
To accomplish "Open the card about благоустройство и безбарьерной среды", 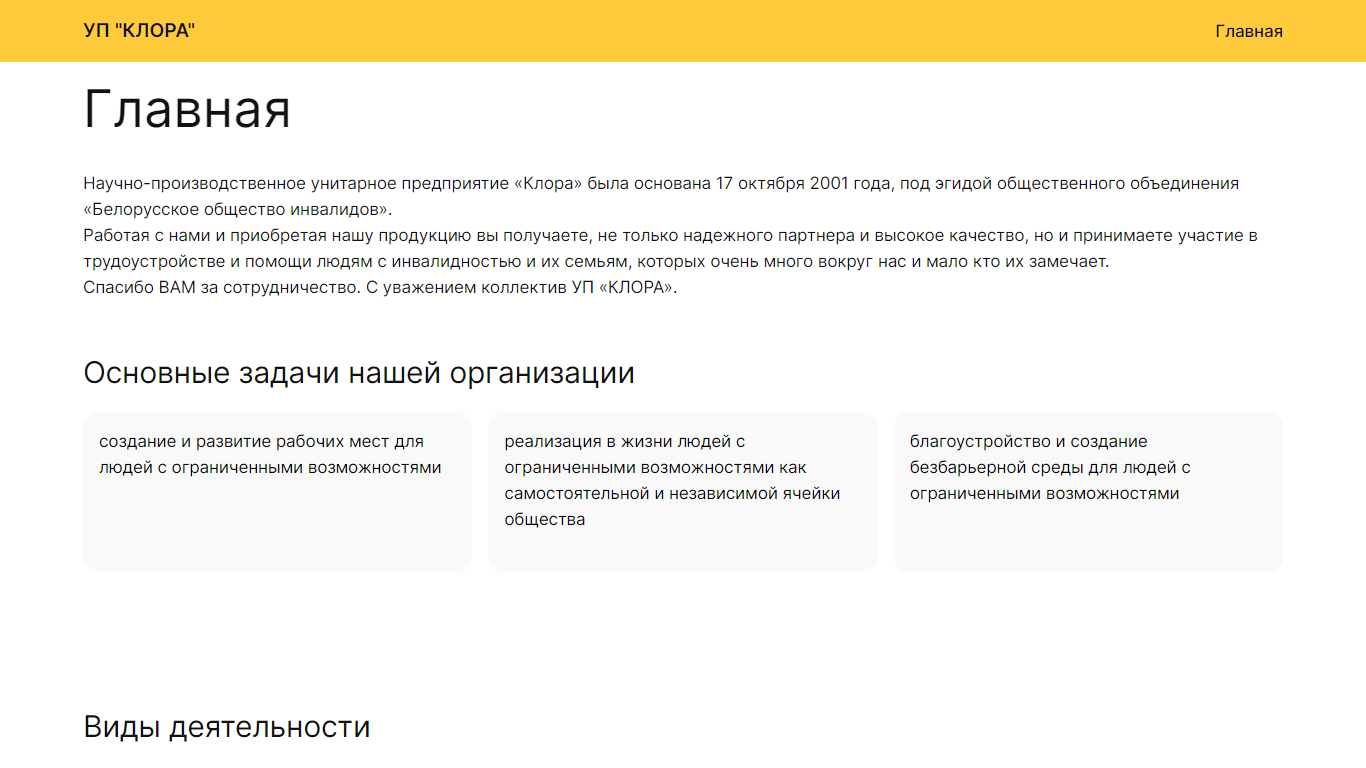I will tap(1088, 492).
